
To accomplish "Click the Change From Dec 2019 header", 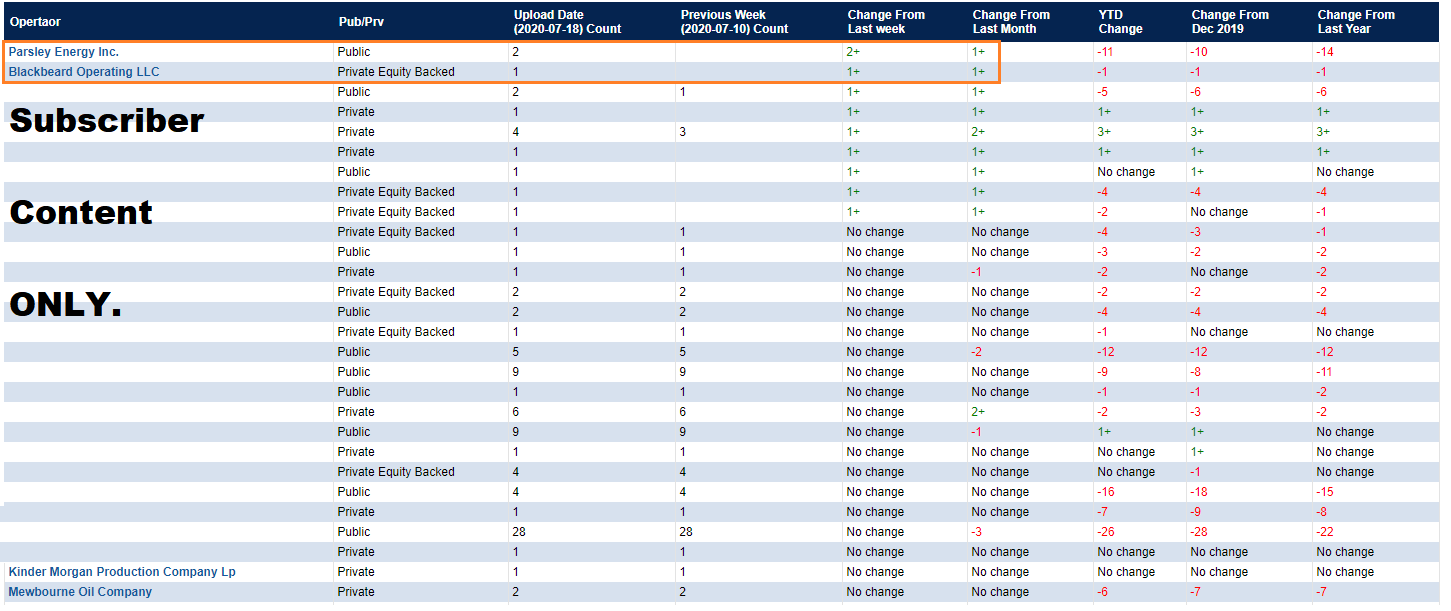I will 1230,22.
